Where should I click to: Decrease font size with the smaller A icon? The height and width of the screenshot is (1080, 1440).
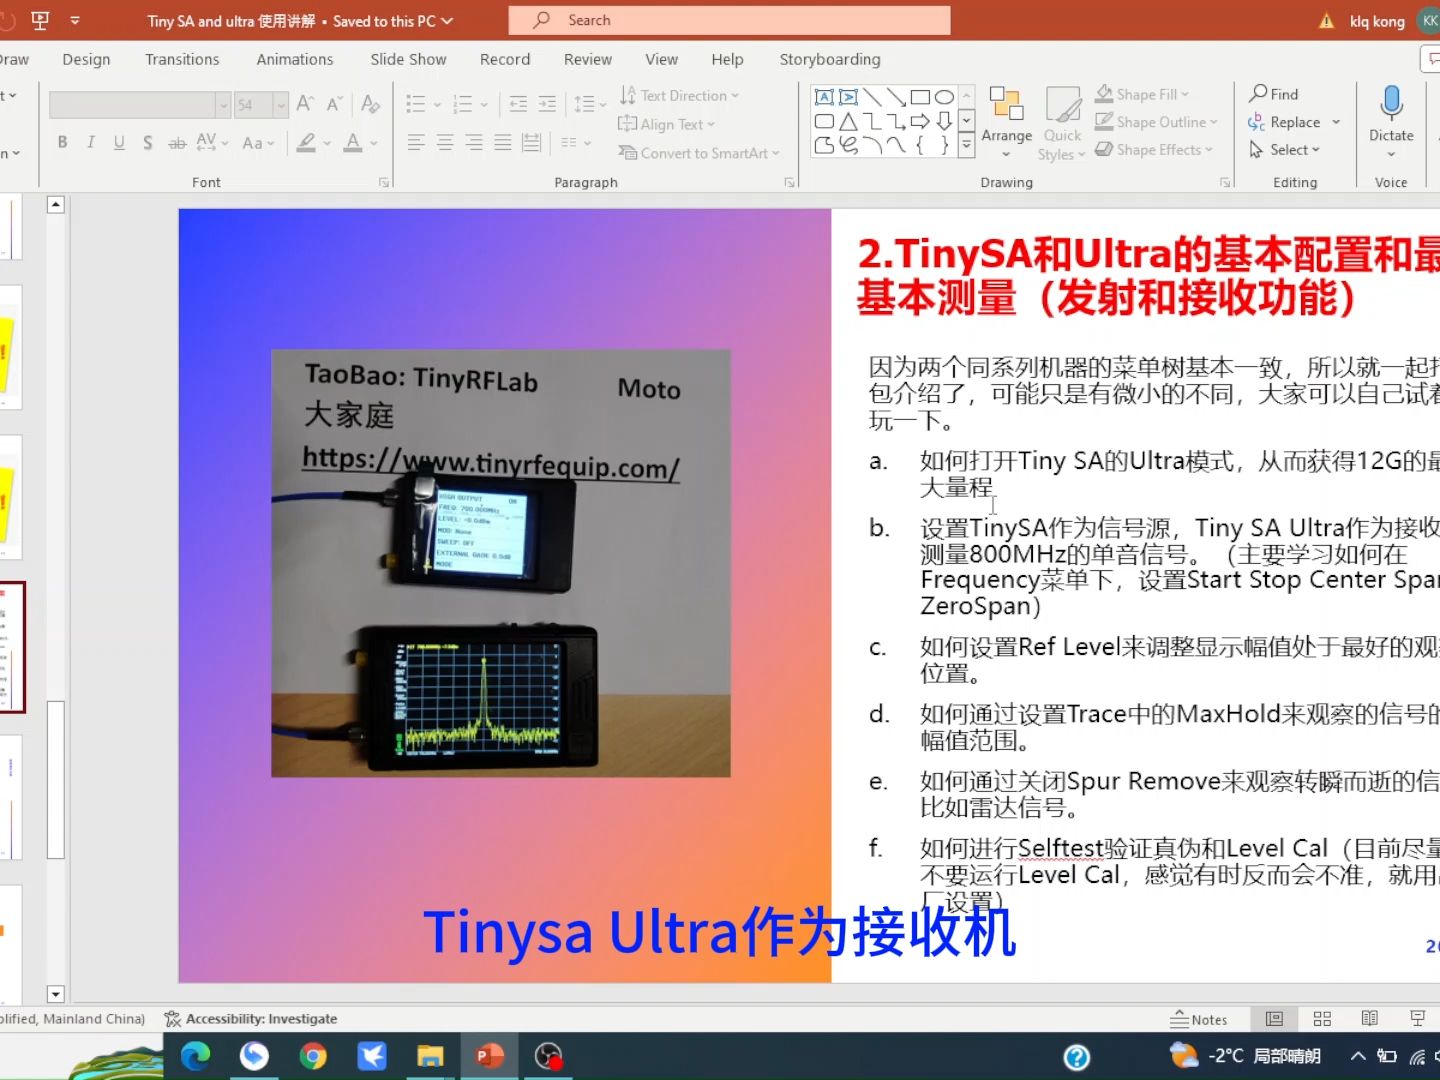click(335, 104)
